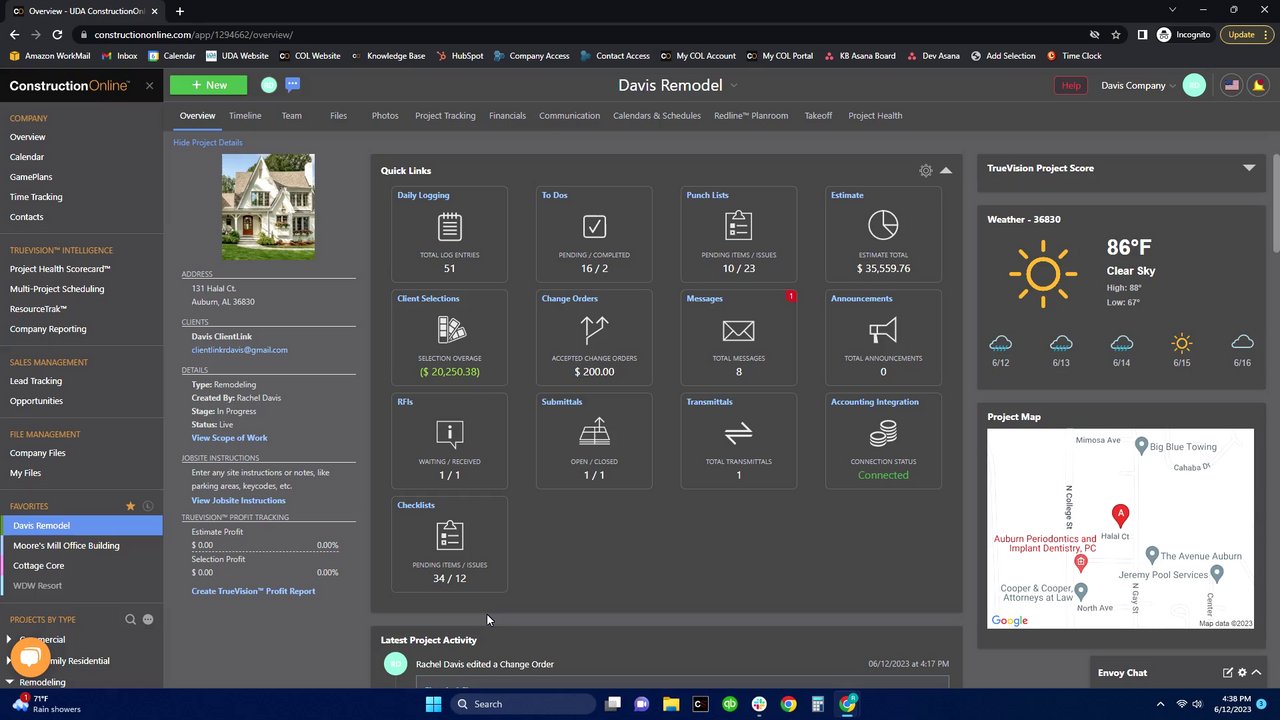The image size is (1280, 720).
Task: Expand the Envoy Chat panel
Action: pos(1257,673)
